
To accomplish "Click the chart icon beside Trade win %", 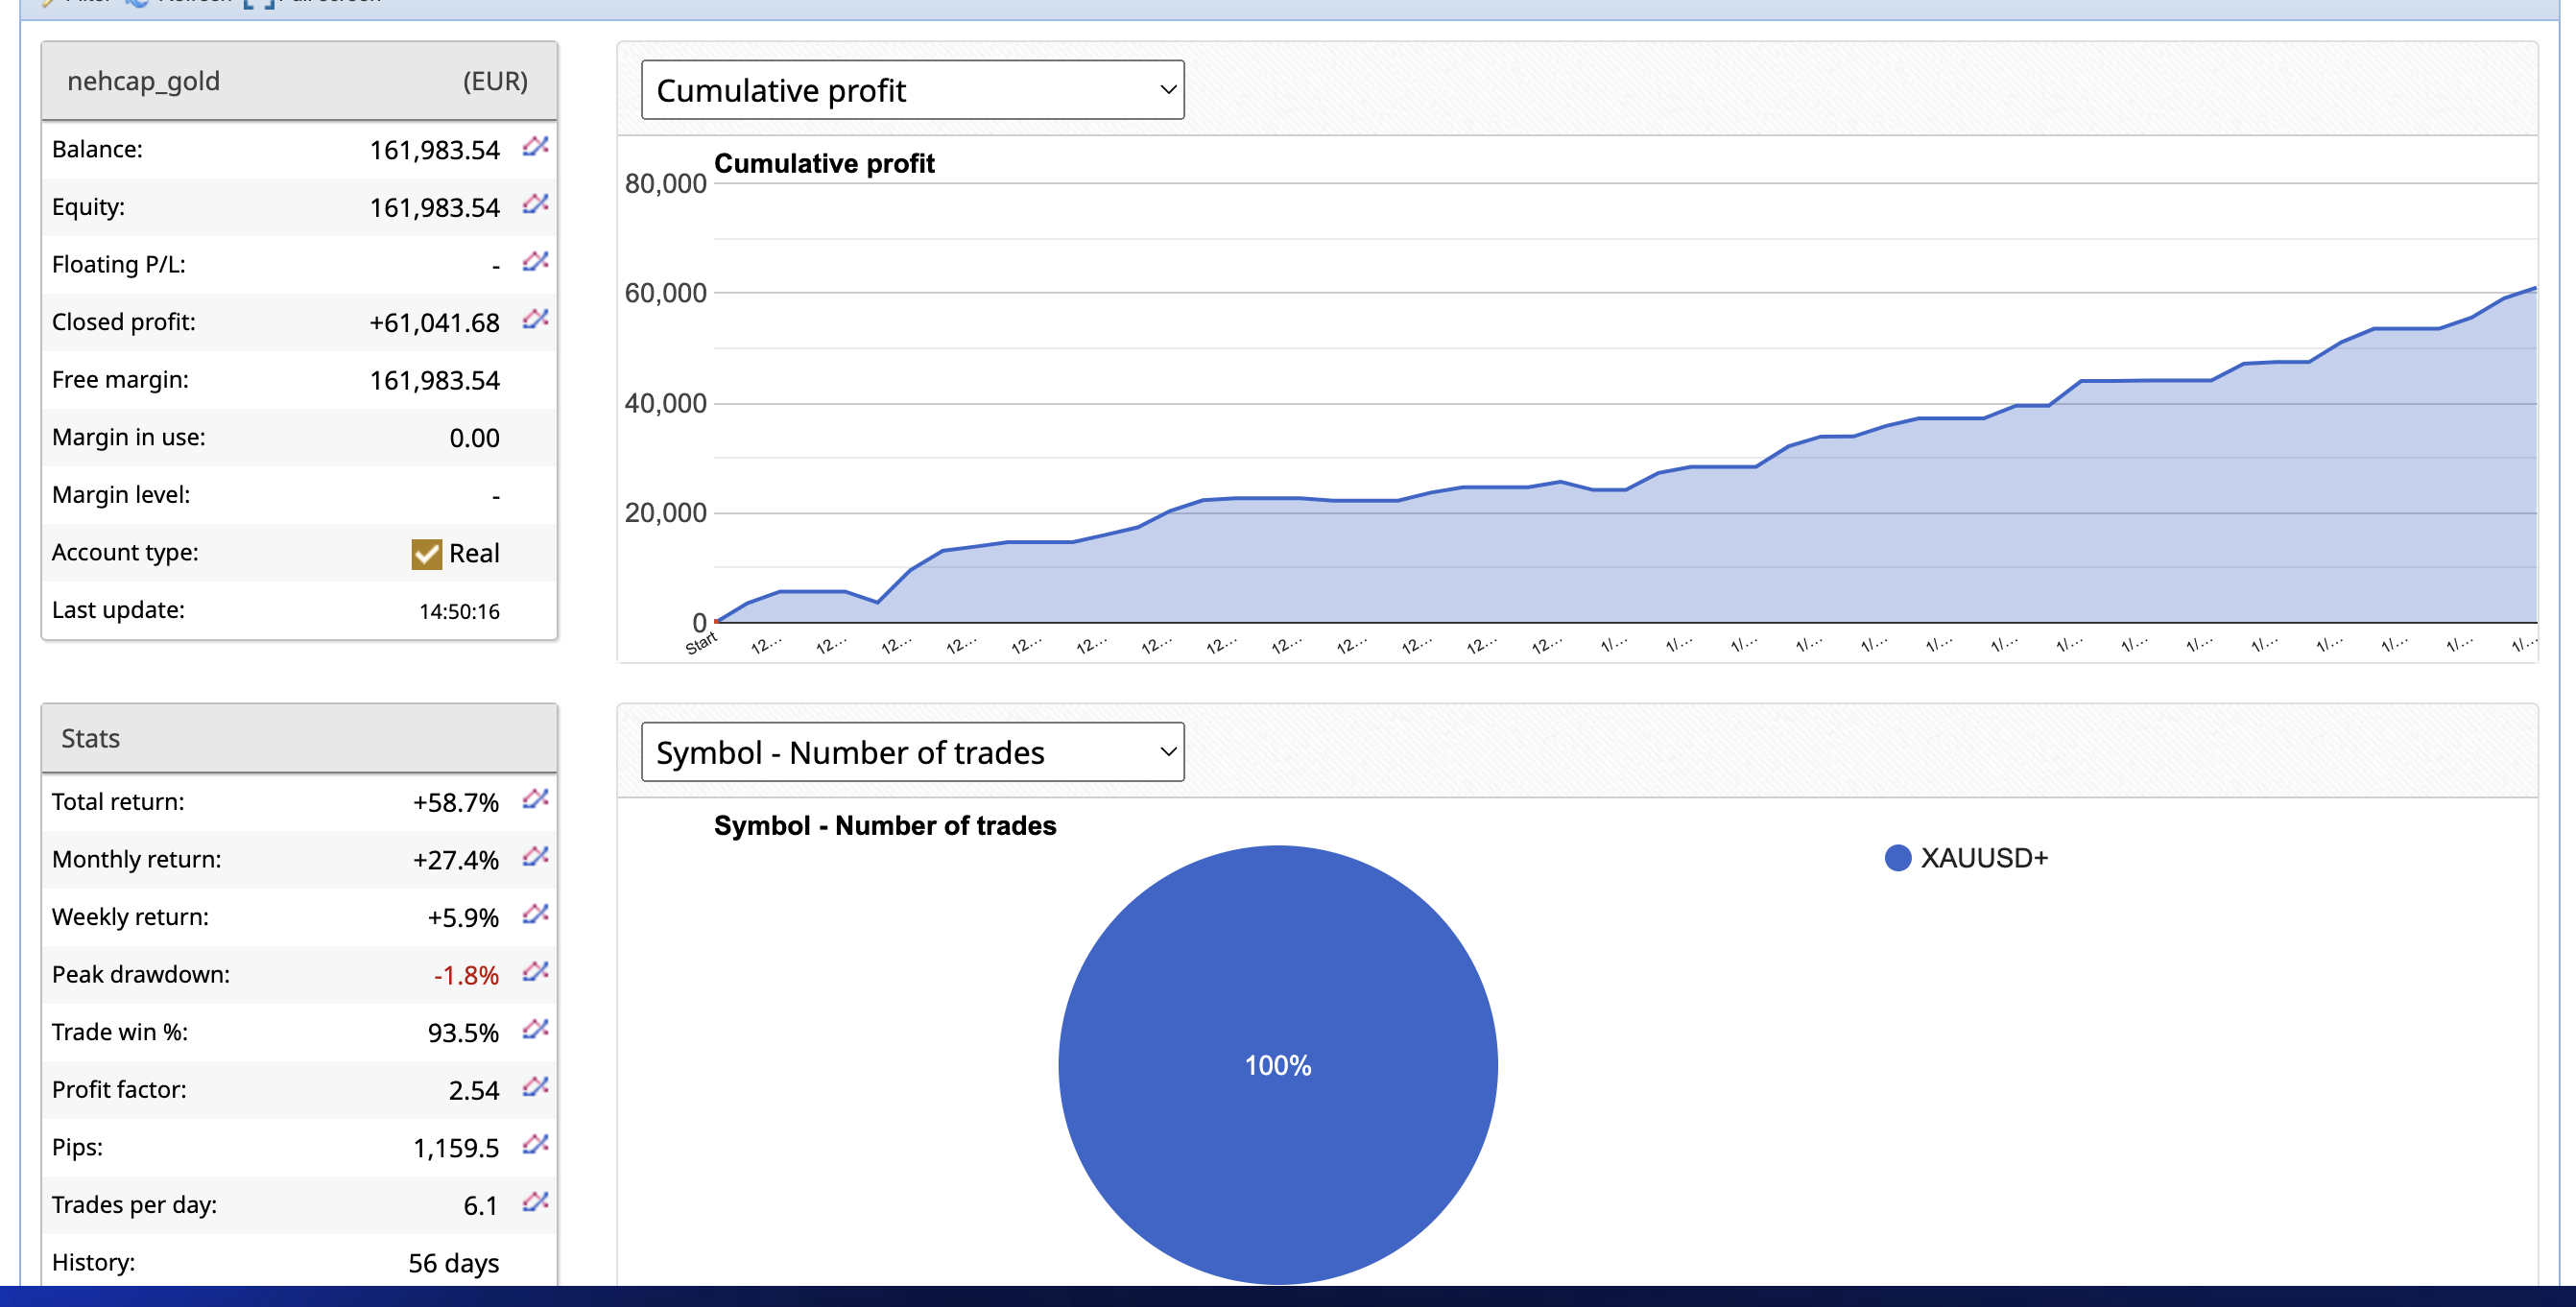I will click(x=535, y=1029).
